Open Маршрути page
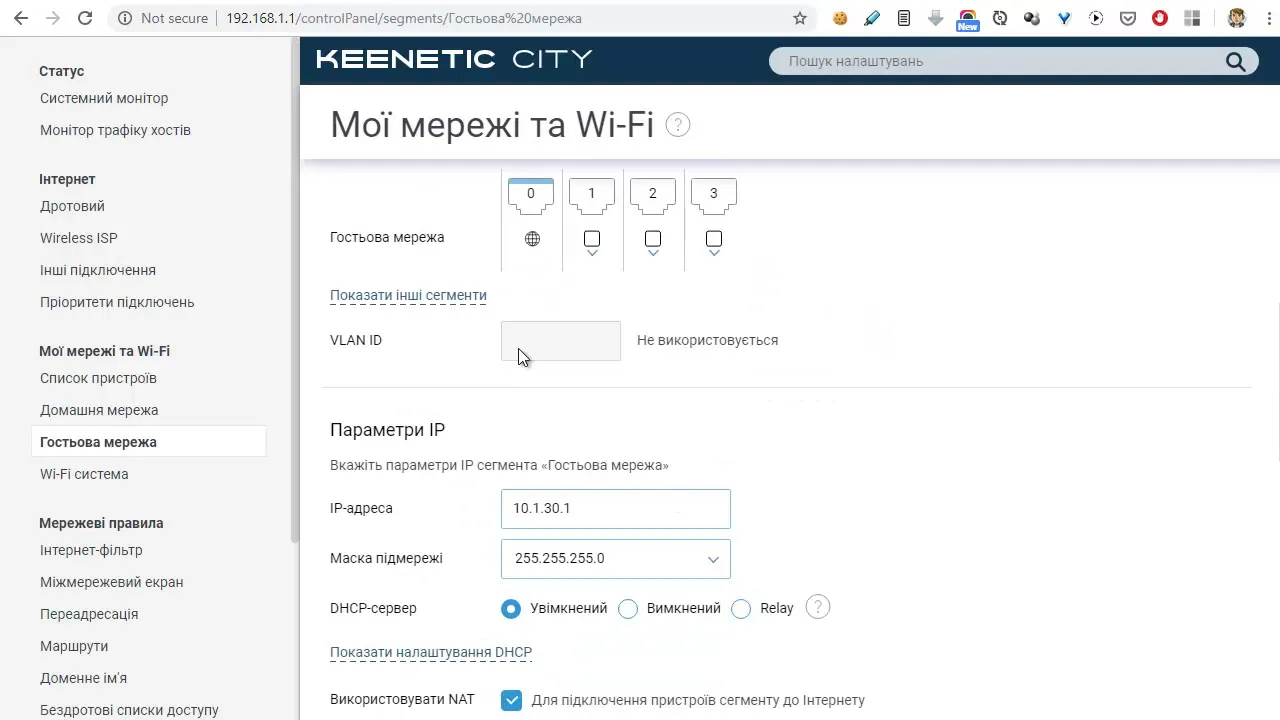1280x720 pixels. [x=74, y=646]
